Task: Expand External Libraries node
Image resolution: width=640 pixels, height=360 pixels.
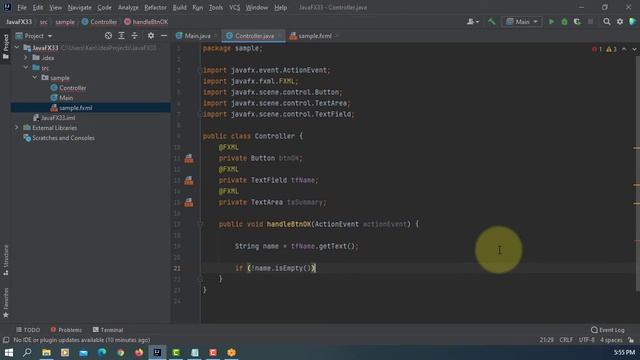Action: [x=17, y=128]
